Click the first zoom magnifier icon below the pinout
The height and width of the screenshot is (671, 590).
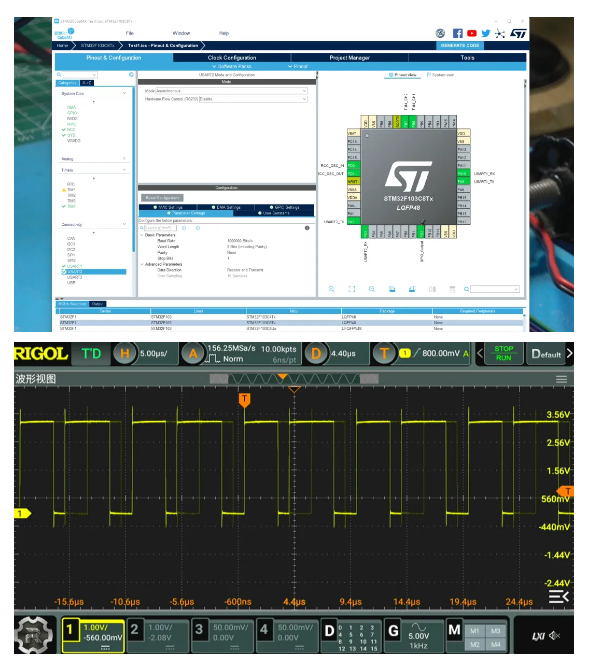coord(332,289)
